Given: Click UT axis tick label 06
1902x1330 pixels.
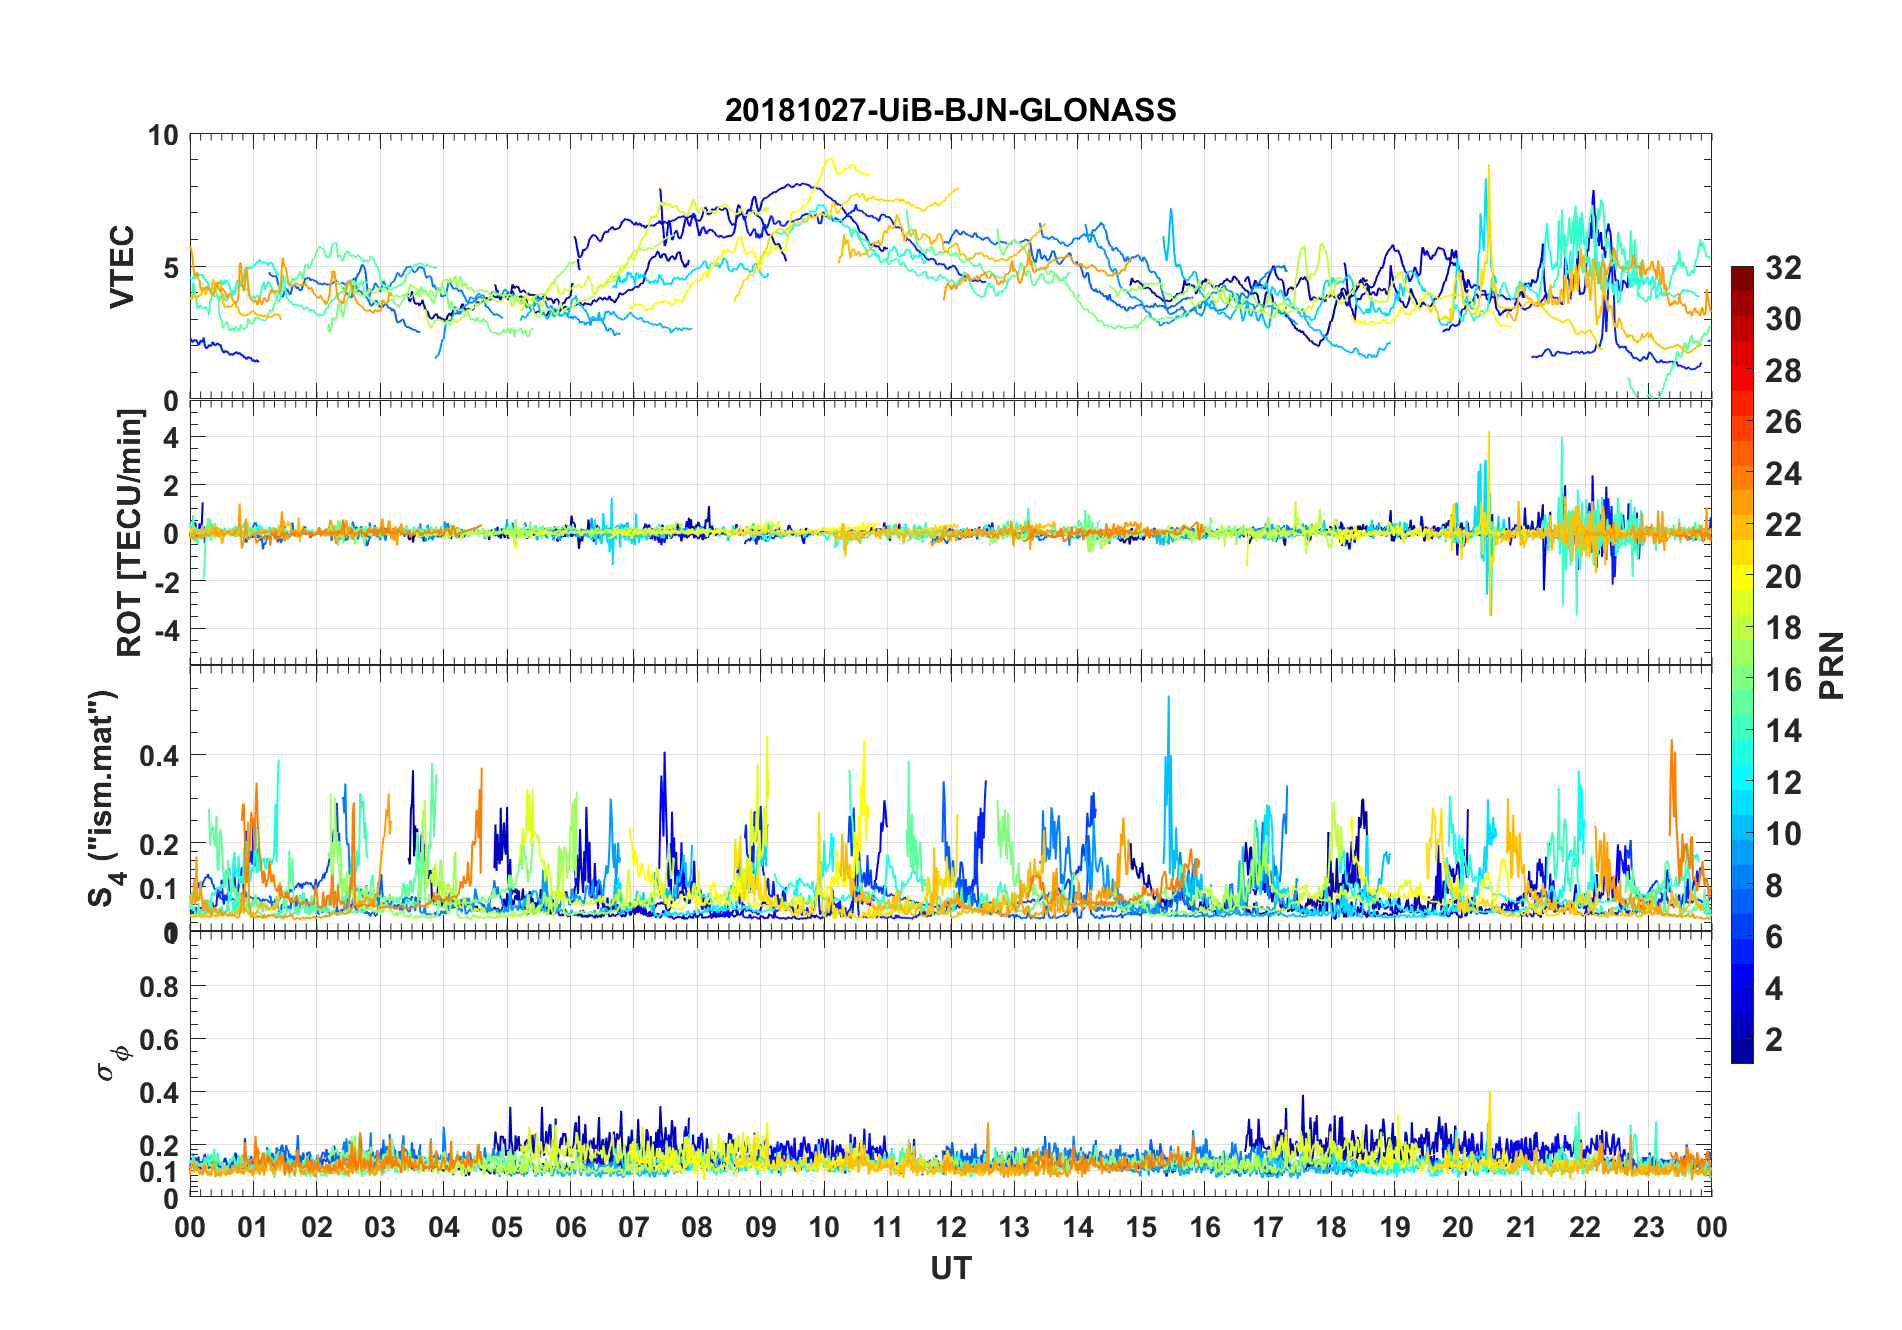Looking at the screenshot, I should 570,1227.
